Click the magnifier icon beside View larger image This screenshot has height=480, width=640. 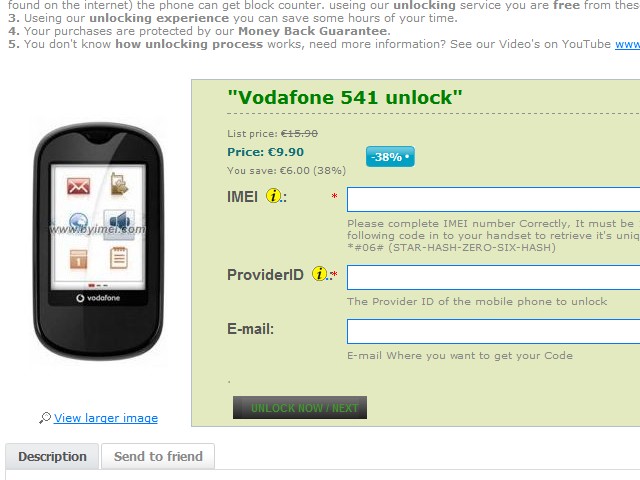pyautogui.click(x=45, y=418)
